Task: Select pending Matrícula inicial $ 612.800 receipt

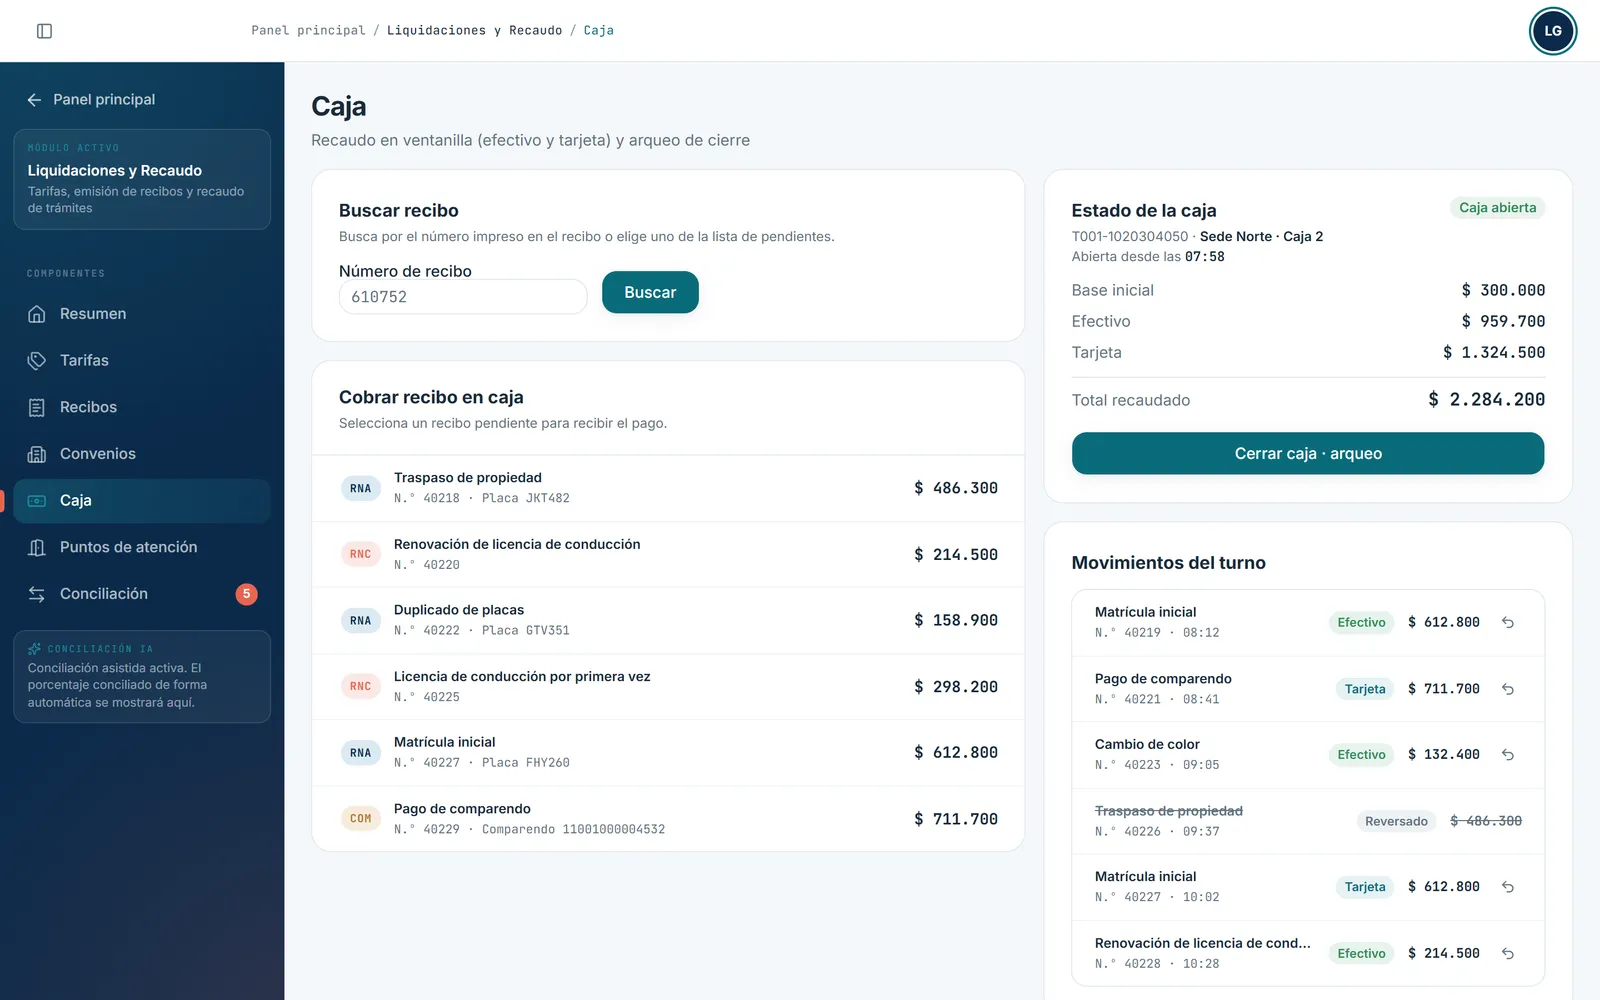Action: click(668, 753)
